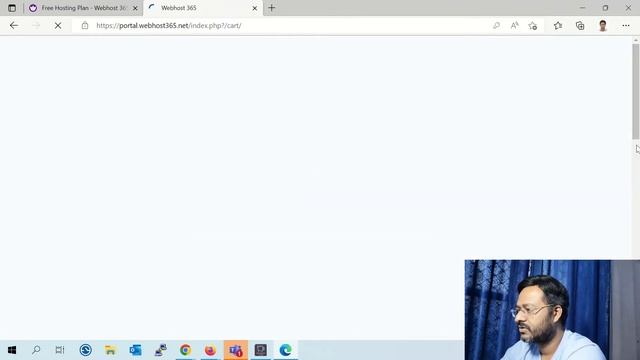Open Collections panel
The image size is (640, 360).
pyautogui.click(x=580, y=26)
